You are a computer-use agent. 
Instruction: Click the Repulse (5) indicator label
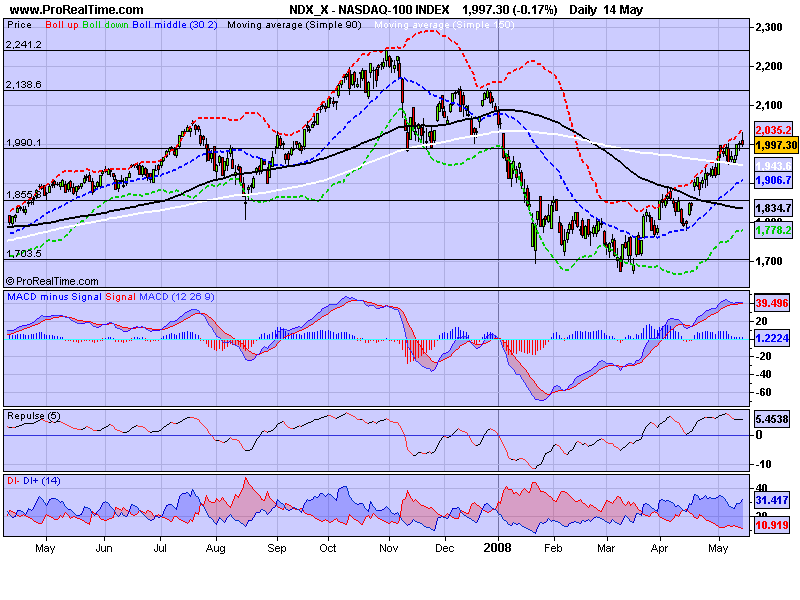click(x=34, y=416)
